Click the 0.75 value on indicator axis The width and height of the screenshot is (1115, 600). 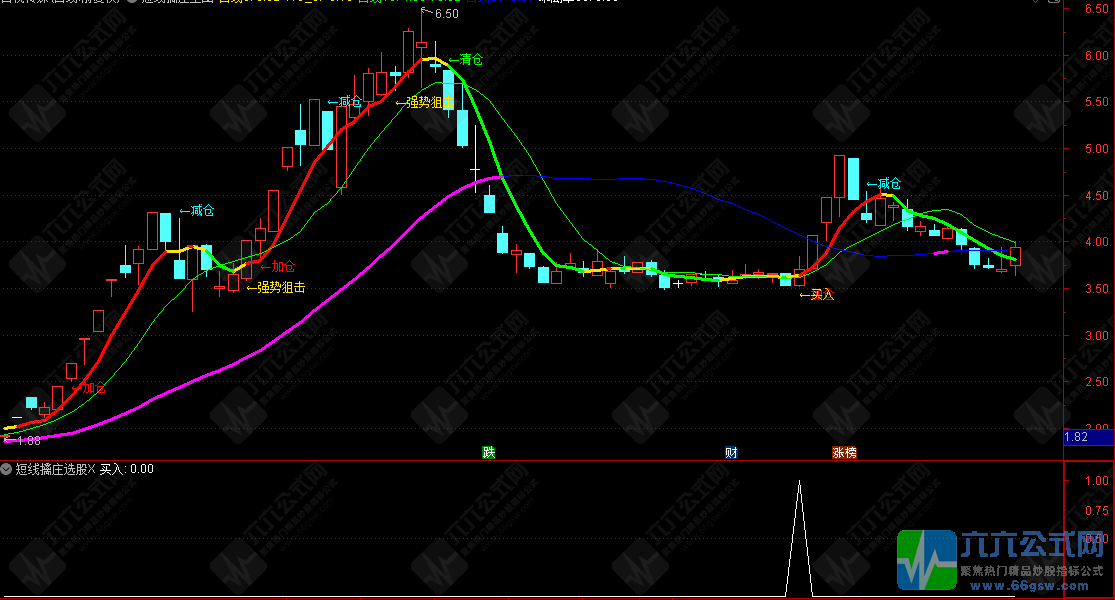coord(1096,510)
